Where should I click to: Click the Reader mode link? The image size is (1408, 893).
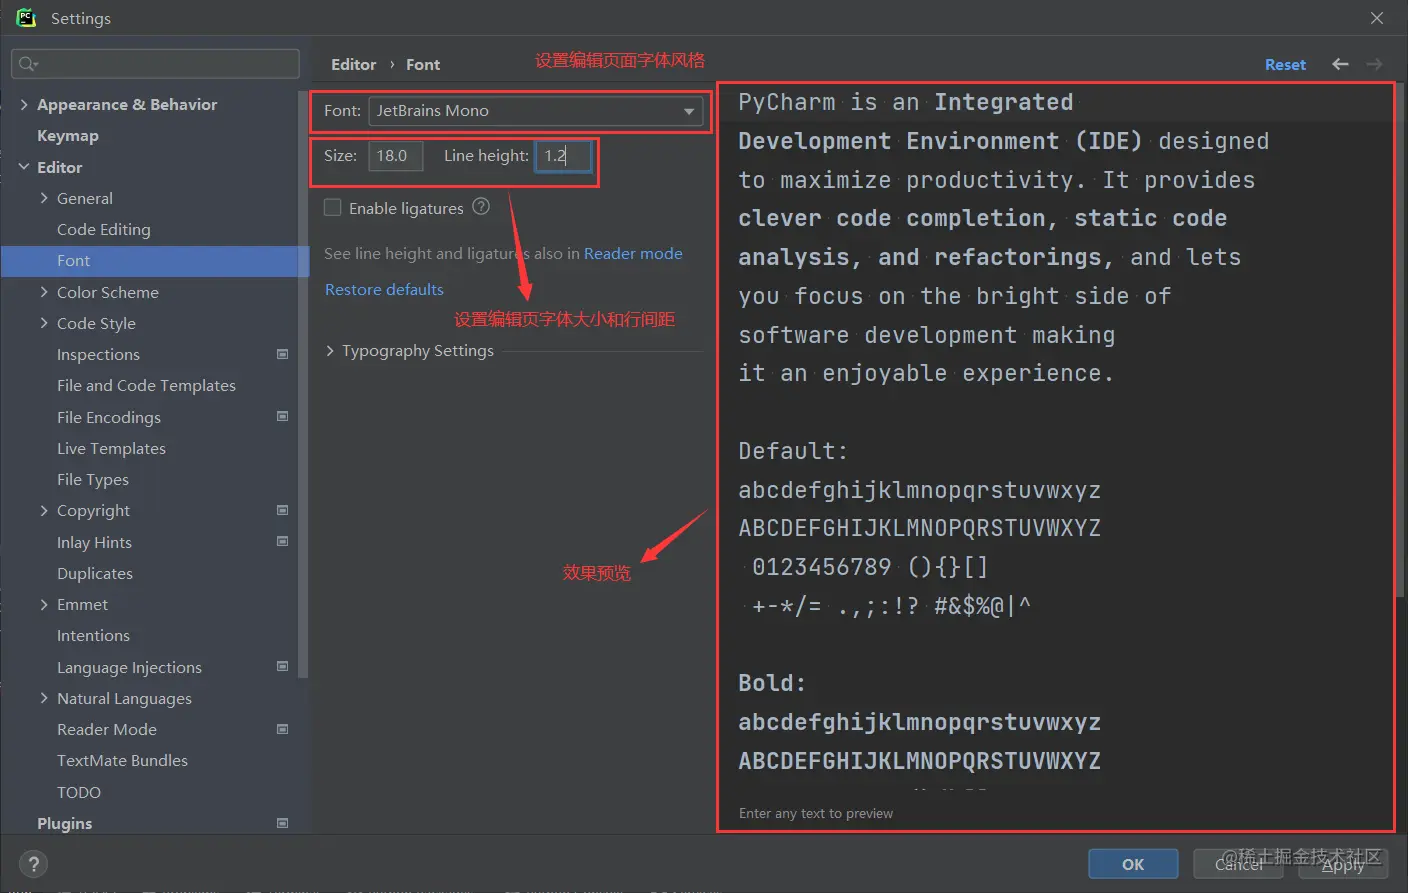tap(633, 253)
